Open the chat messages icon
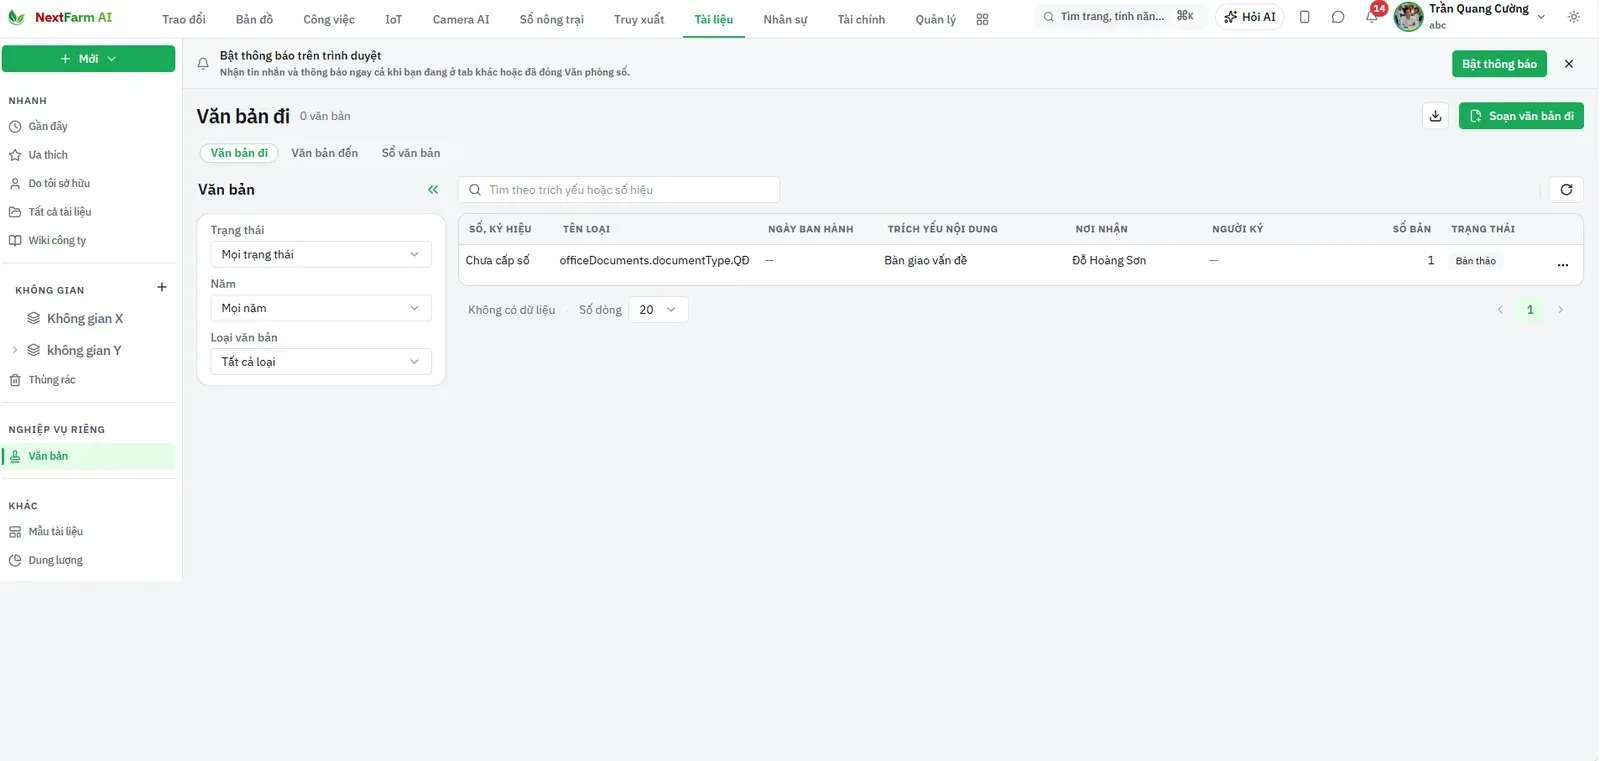The height and width of the screenshot is (761, 1600). point(1338,17)
